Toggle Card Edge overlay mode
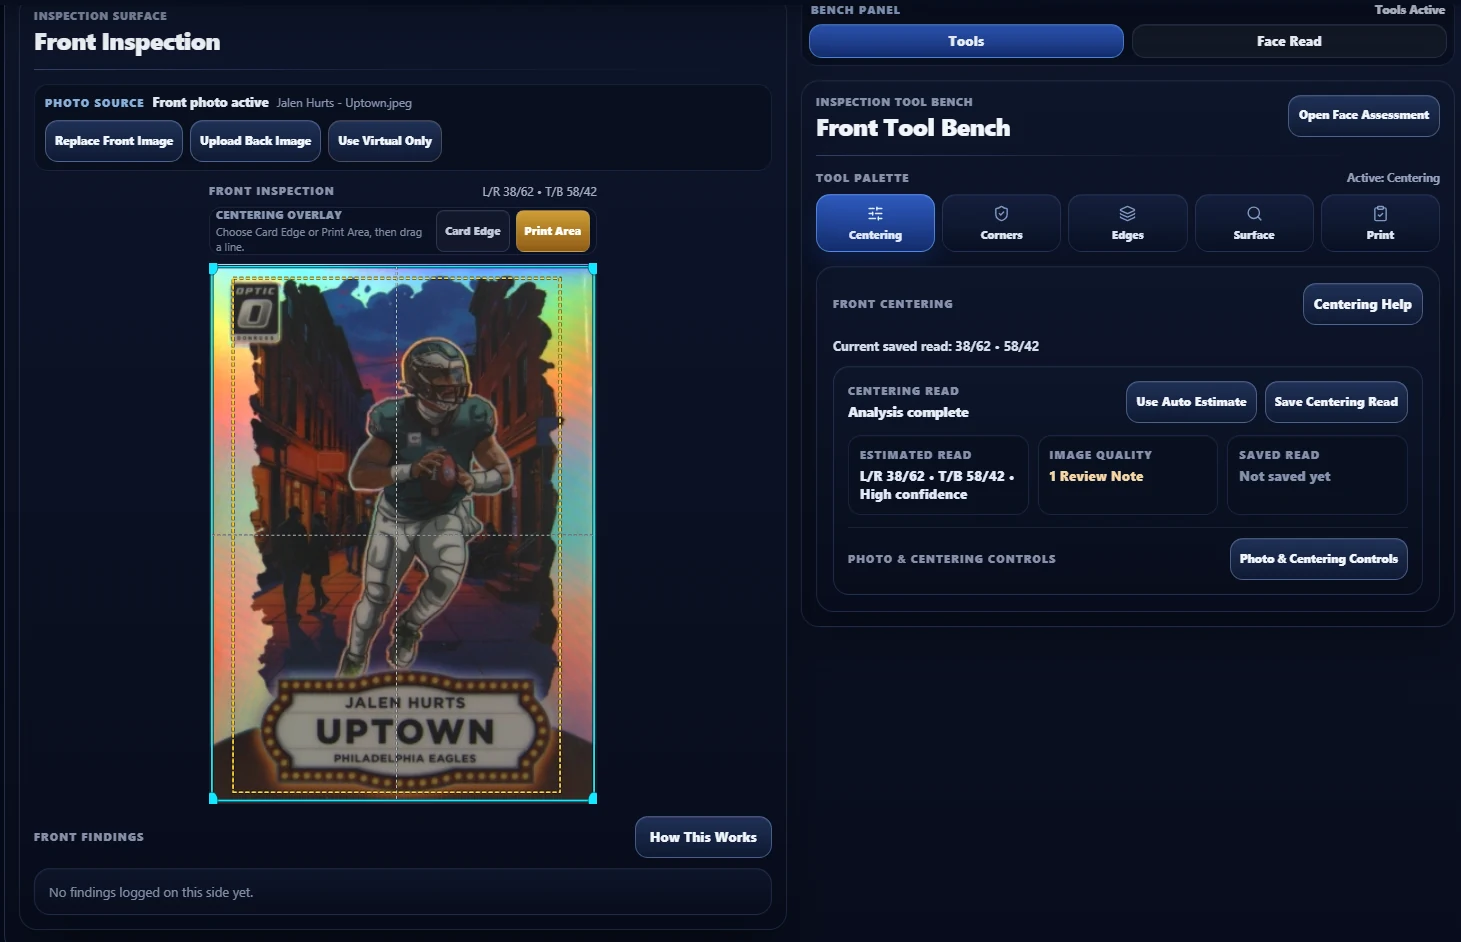Image resolution: width=1461 pixels, height=942 pixels. [x=473, y=231]
